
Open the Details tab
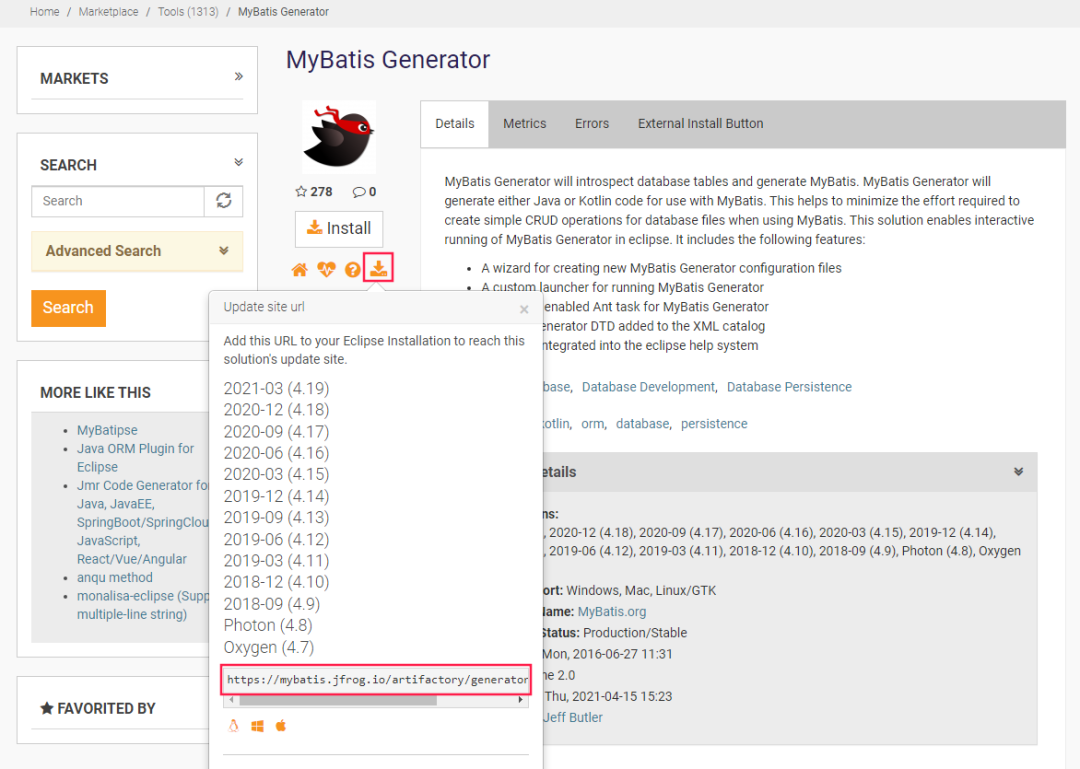click(455, 123)
